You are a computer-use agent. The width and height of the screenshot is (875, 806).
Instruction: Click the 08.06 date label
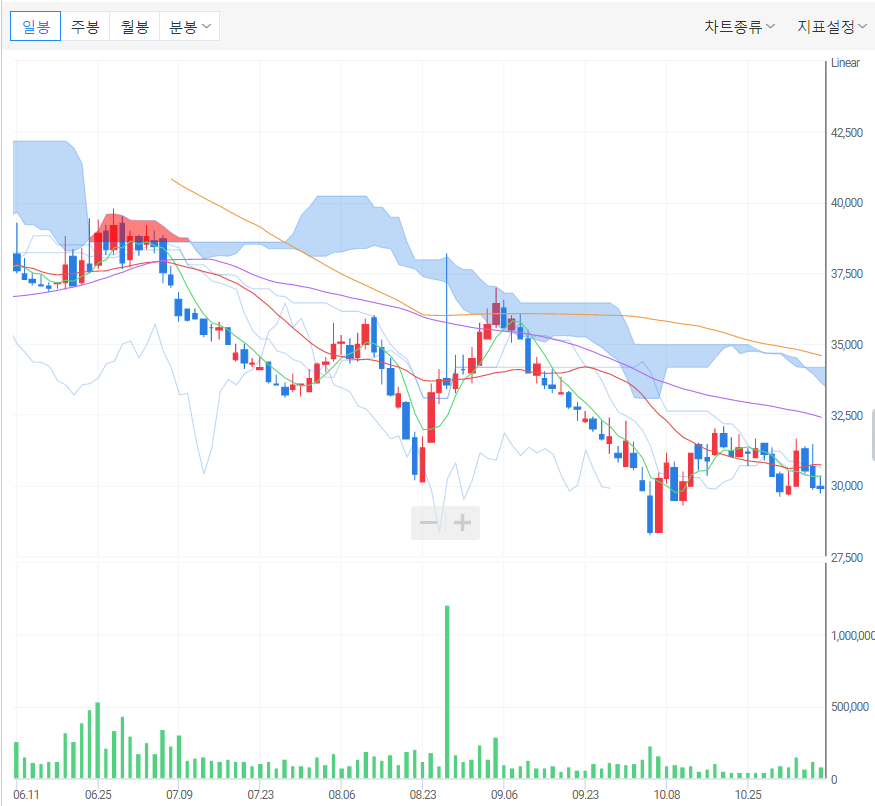[342, 794]
